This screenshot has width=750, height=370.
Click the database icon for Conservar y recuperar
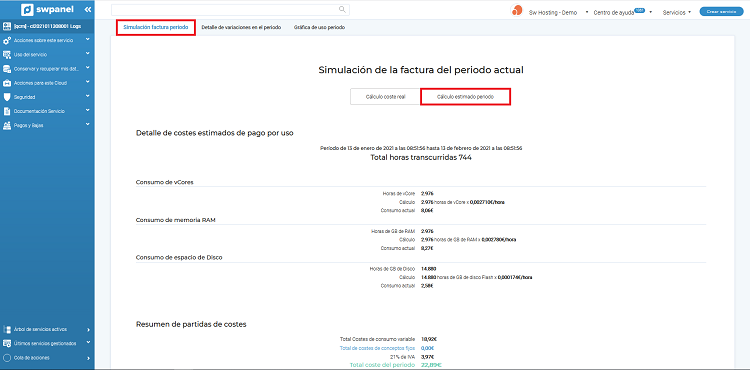pyautogui.click(x=7, y=69)
